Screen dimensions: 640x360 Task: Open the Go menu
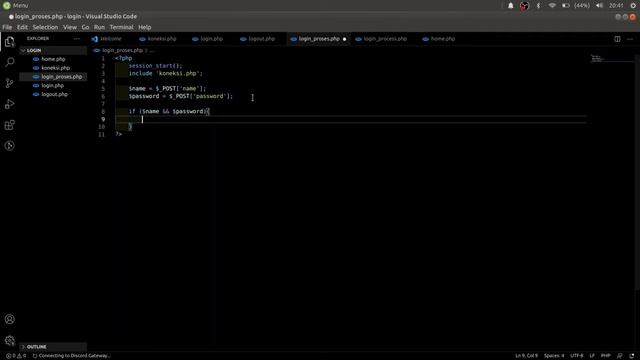coord(85,27)
